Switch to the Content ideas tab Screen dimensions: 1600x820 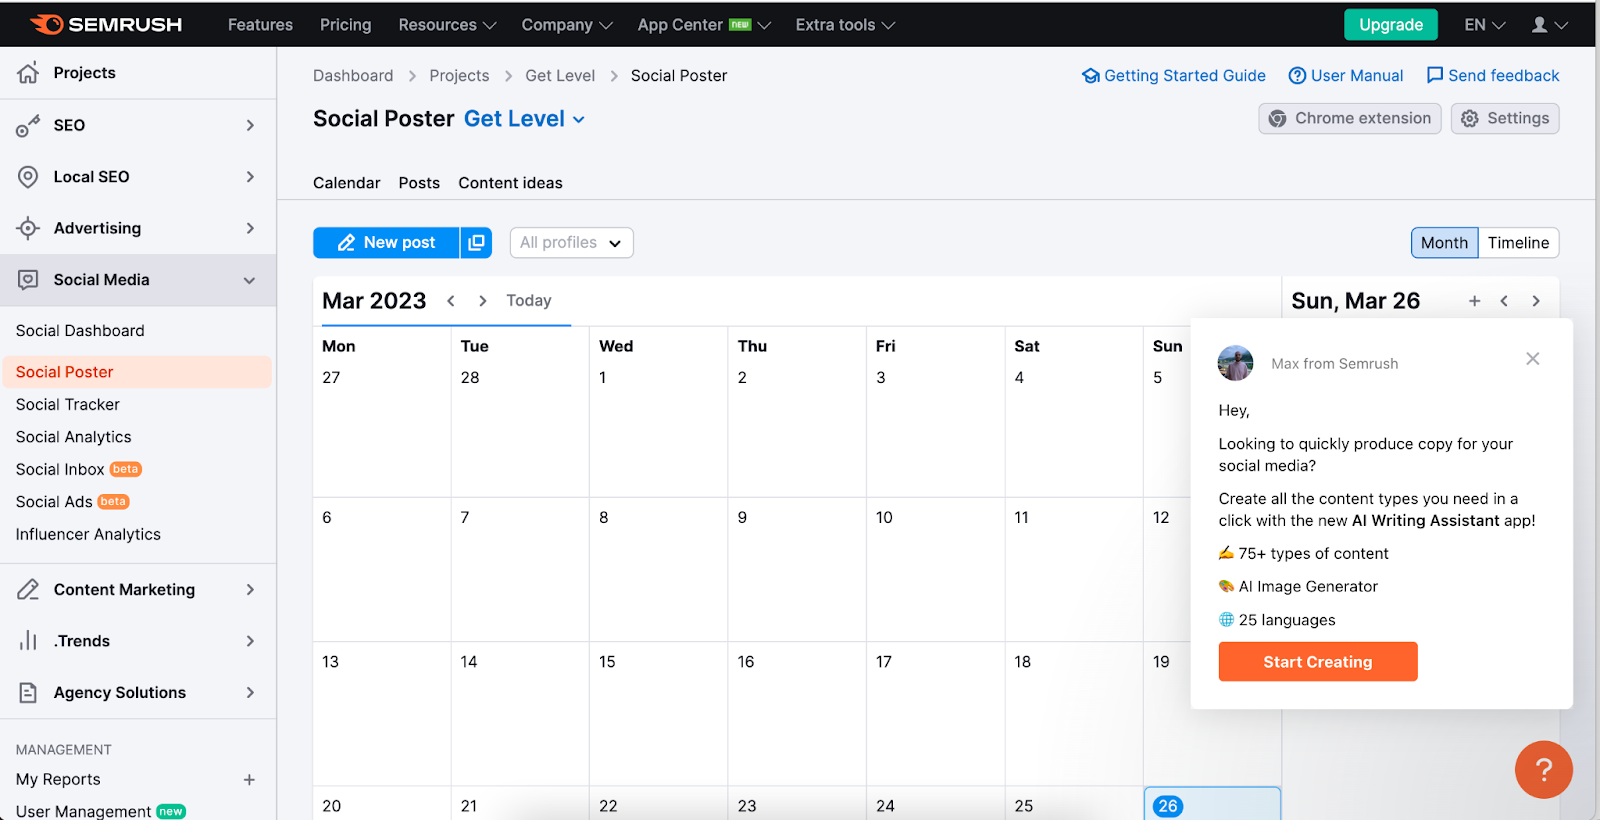tap(510, 183)
